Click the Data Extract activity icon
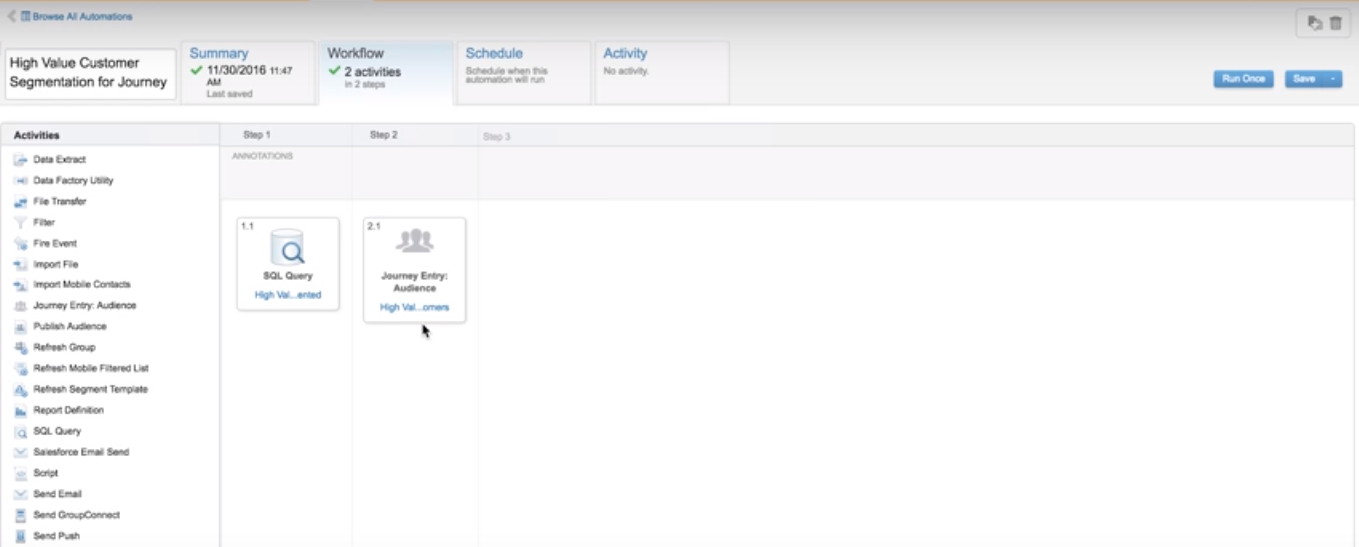 20,160
